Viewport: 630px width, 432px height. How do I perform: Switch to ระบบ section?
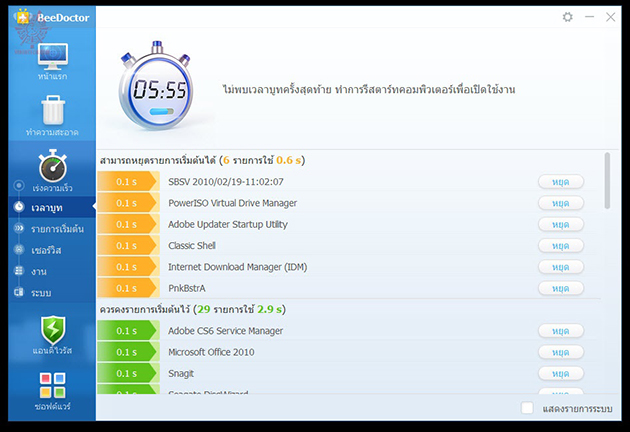[52, 293]
